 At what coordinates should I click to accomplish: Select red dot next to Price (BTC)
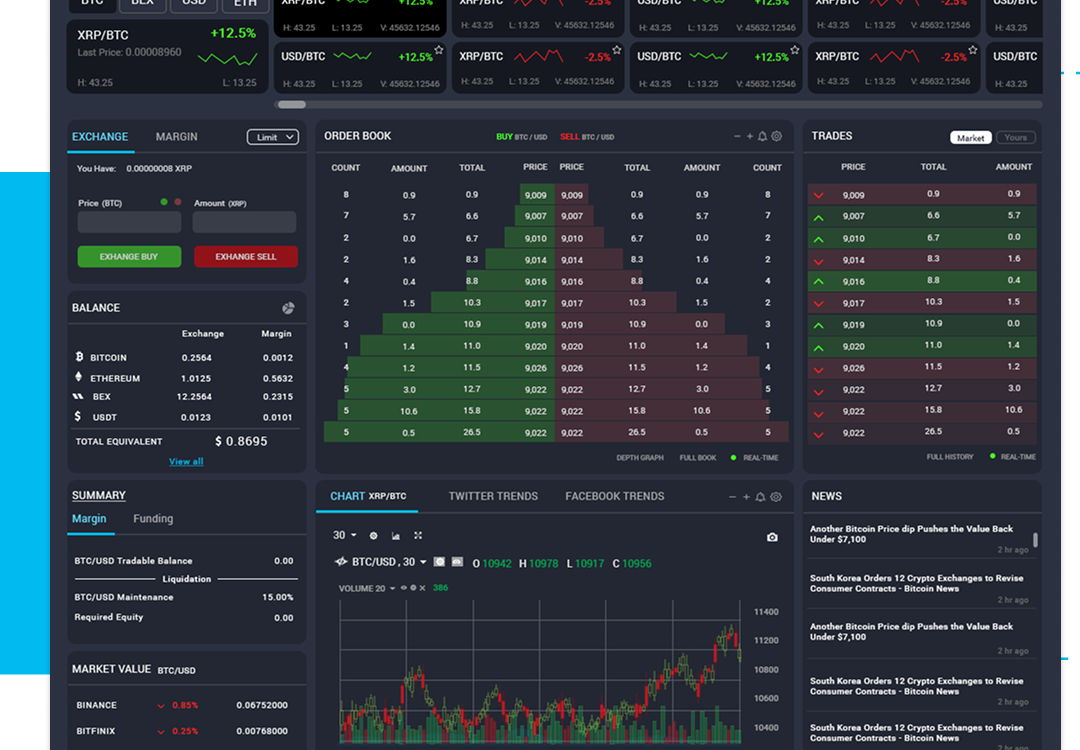tap(178, 202)
